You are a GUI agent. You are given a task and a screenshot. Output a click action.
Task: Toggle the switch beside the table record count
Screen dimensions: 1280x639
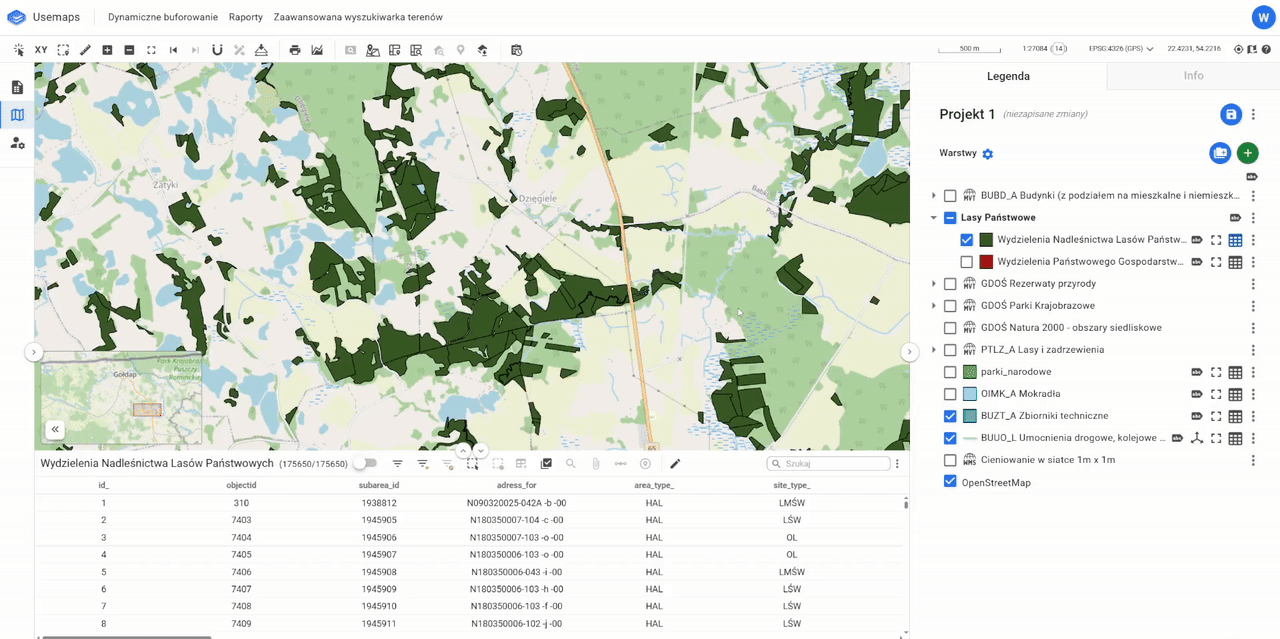[366, 464]
